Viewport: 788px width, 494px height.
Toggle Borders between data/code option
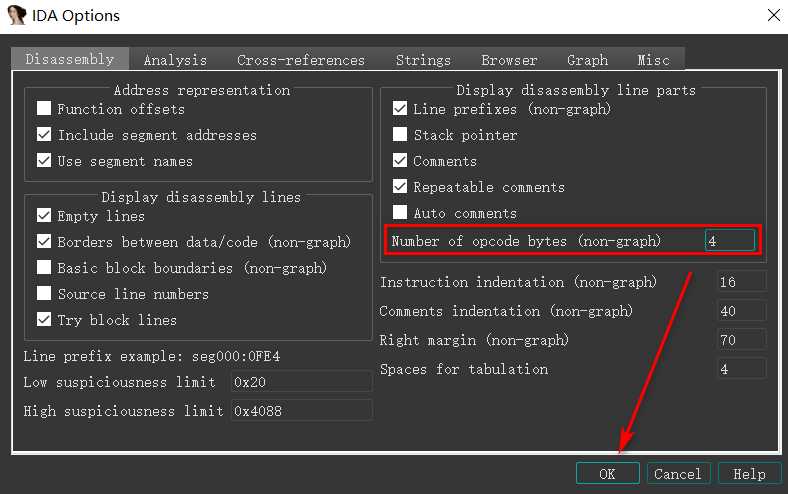(44, 242)
